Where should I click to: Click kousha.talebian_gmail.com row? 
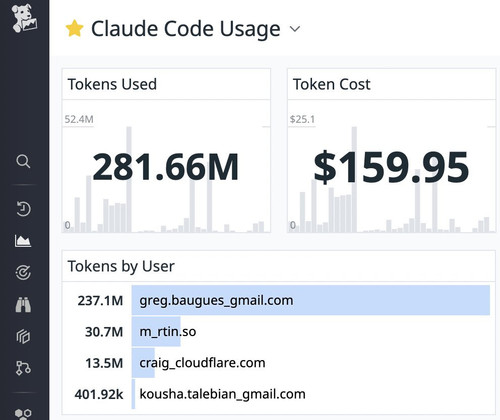278,394
